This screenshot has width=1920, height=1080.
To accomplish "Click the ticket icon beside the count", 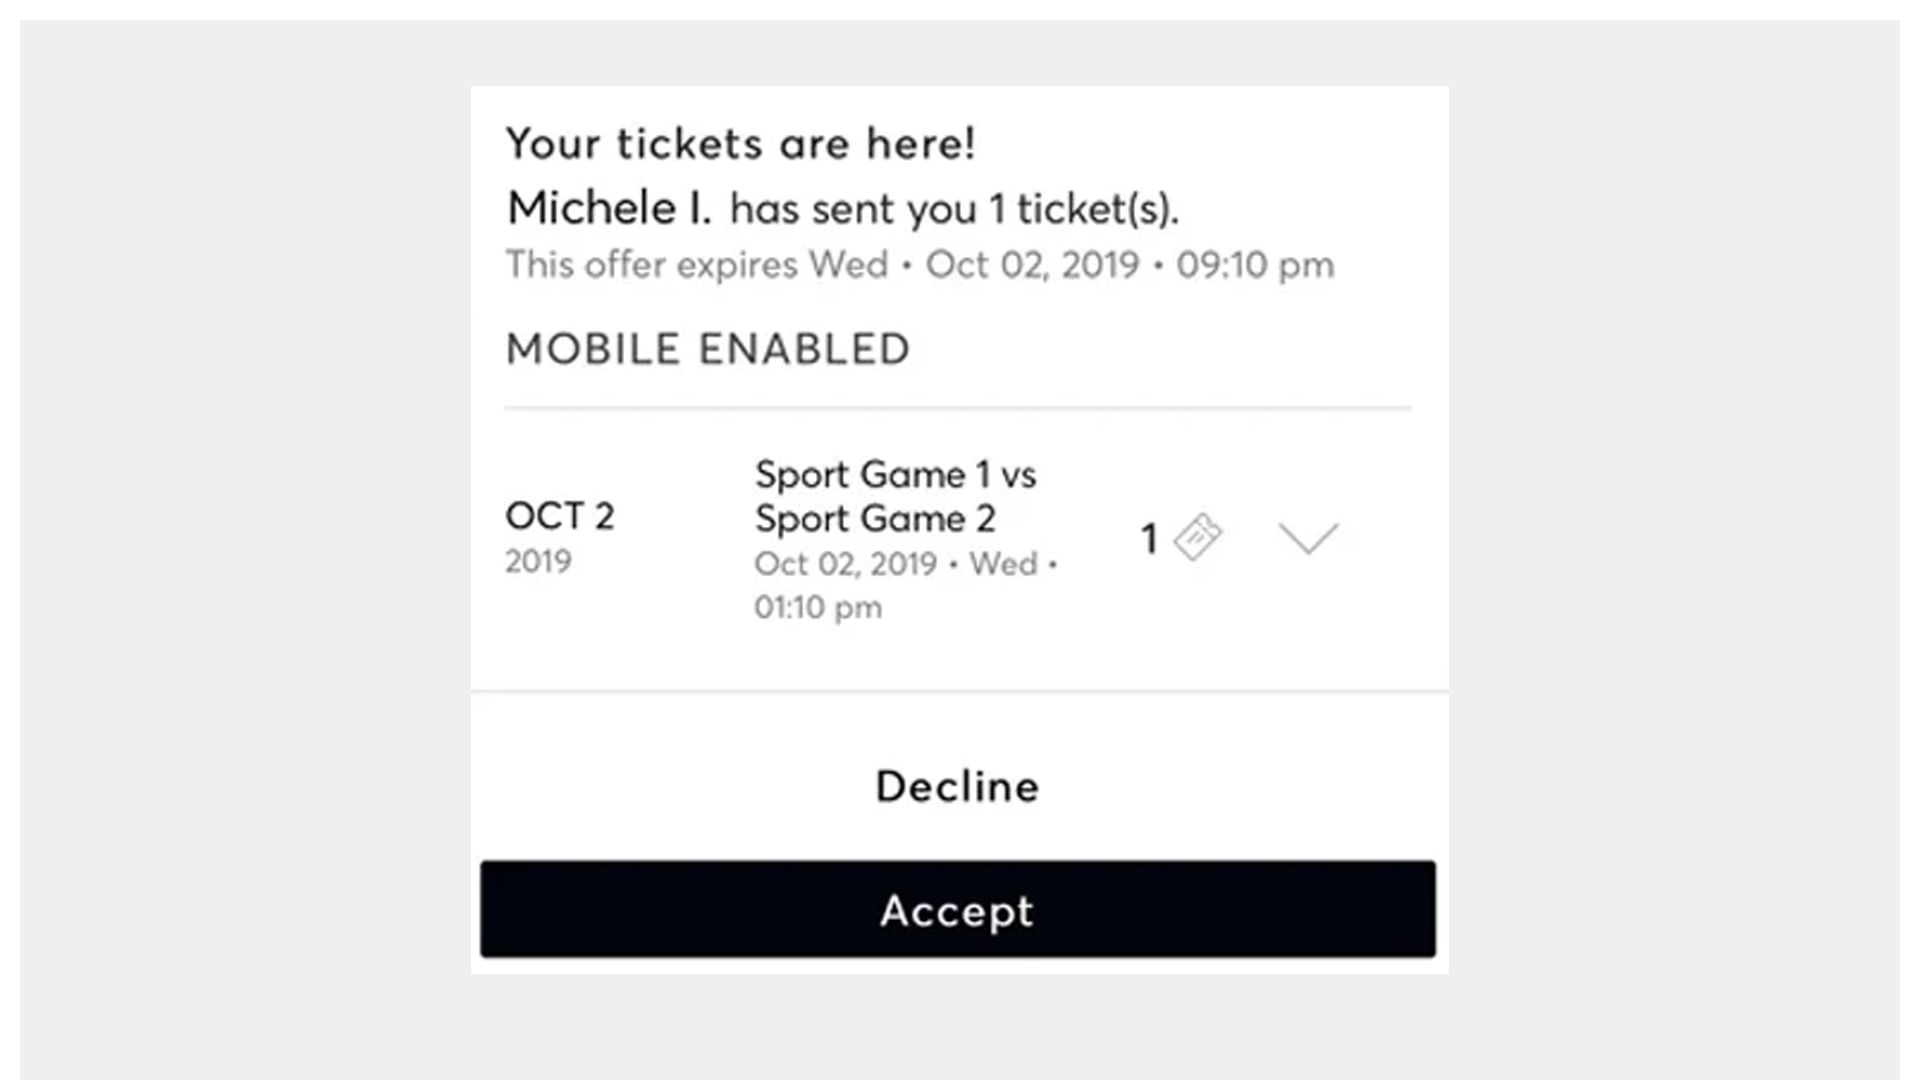I will (x=1197, y=537).
